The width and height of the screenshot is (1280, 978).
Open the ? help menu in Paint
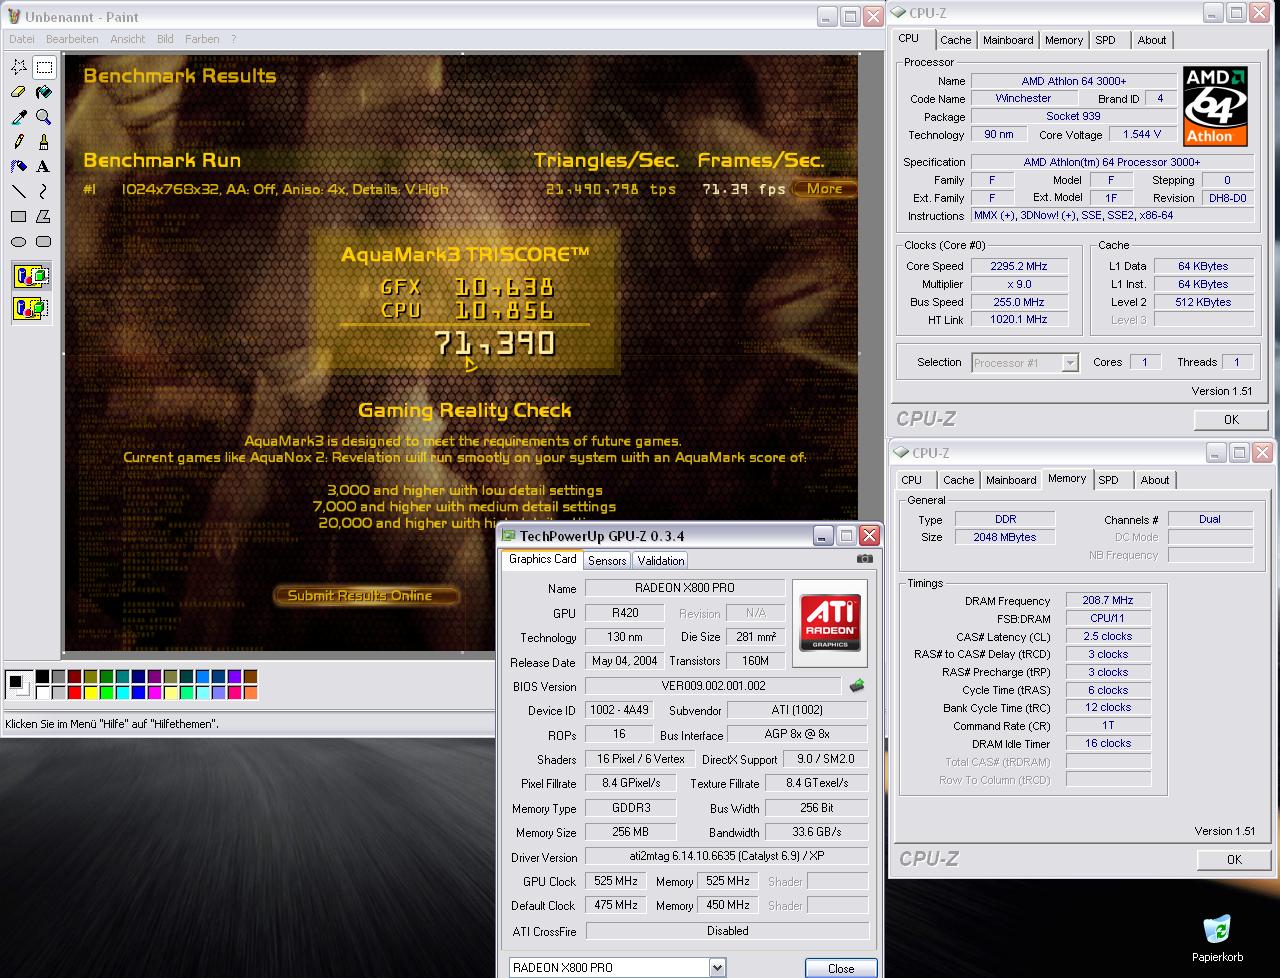tap(234, 39)
